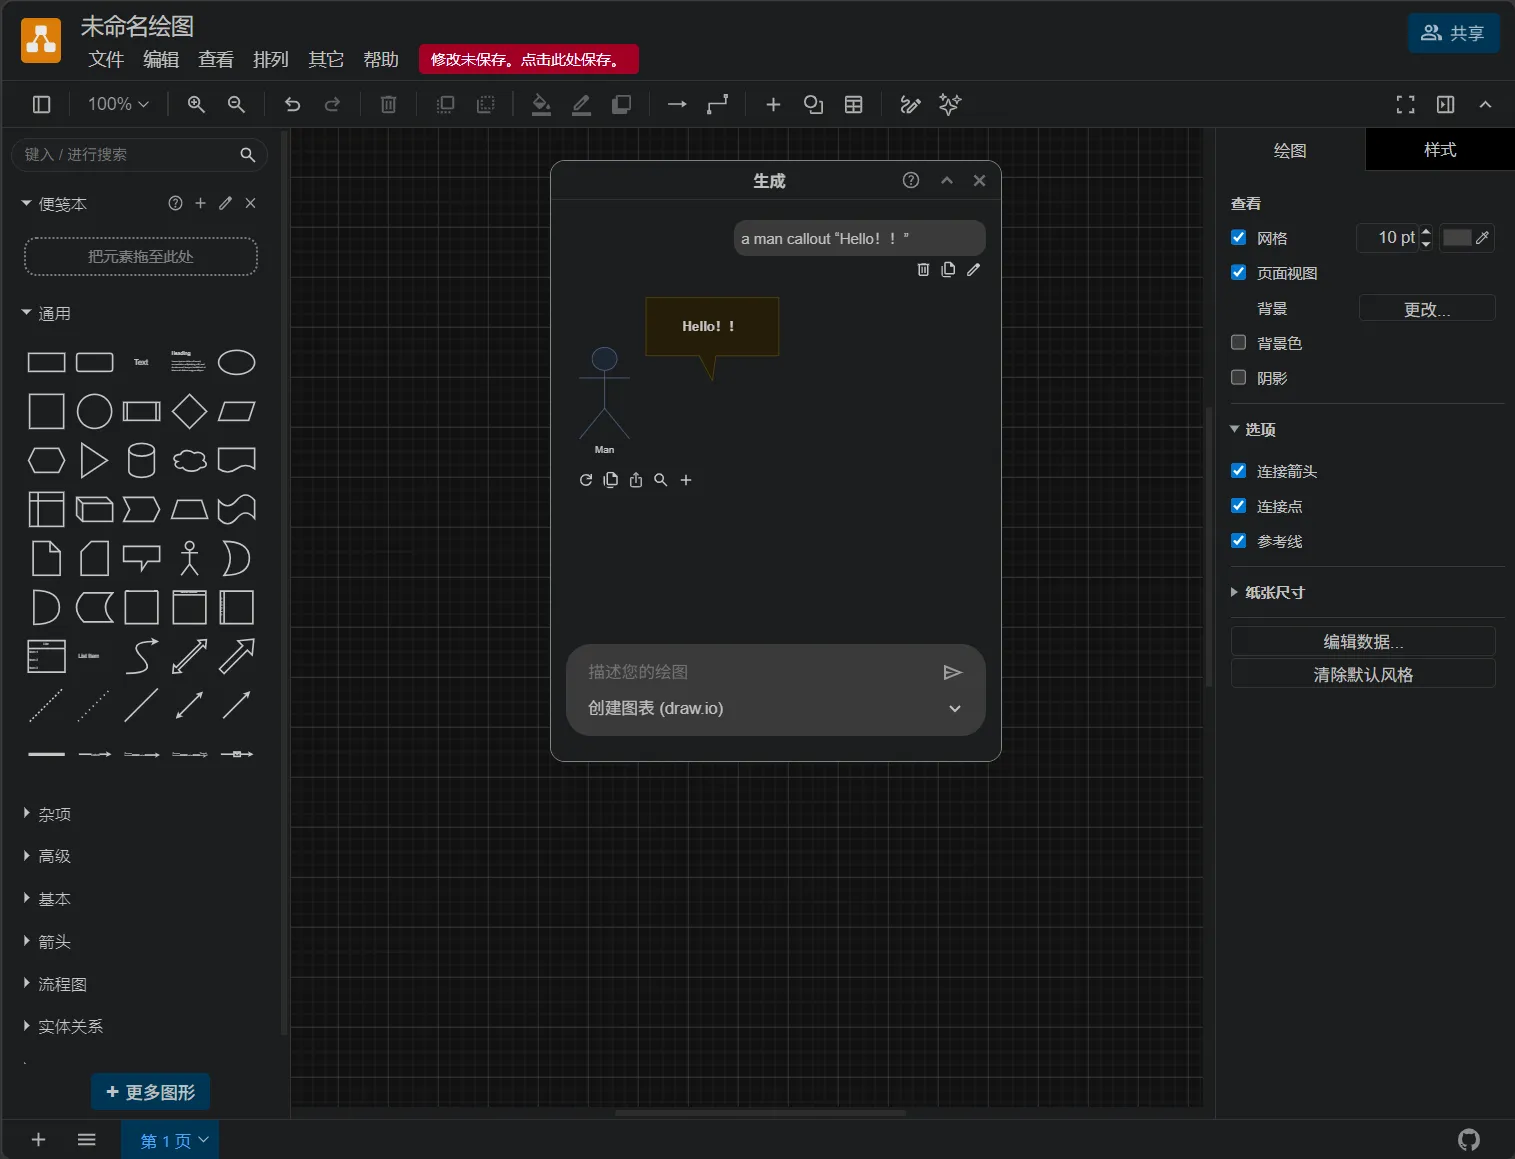1515x1159 pixels.
Task: Edit the prompt with pencil icon
Action: click(973, 269)
